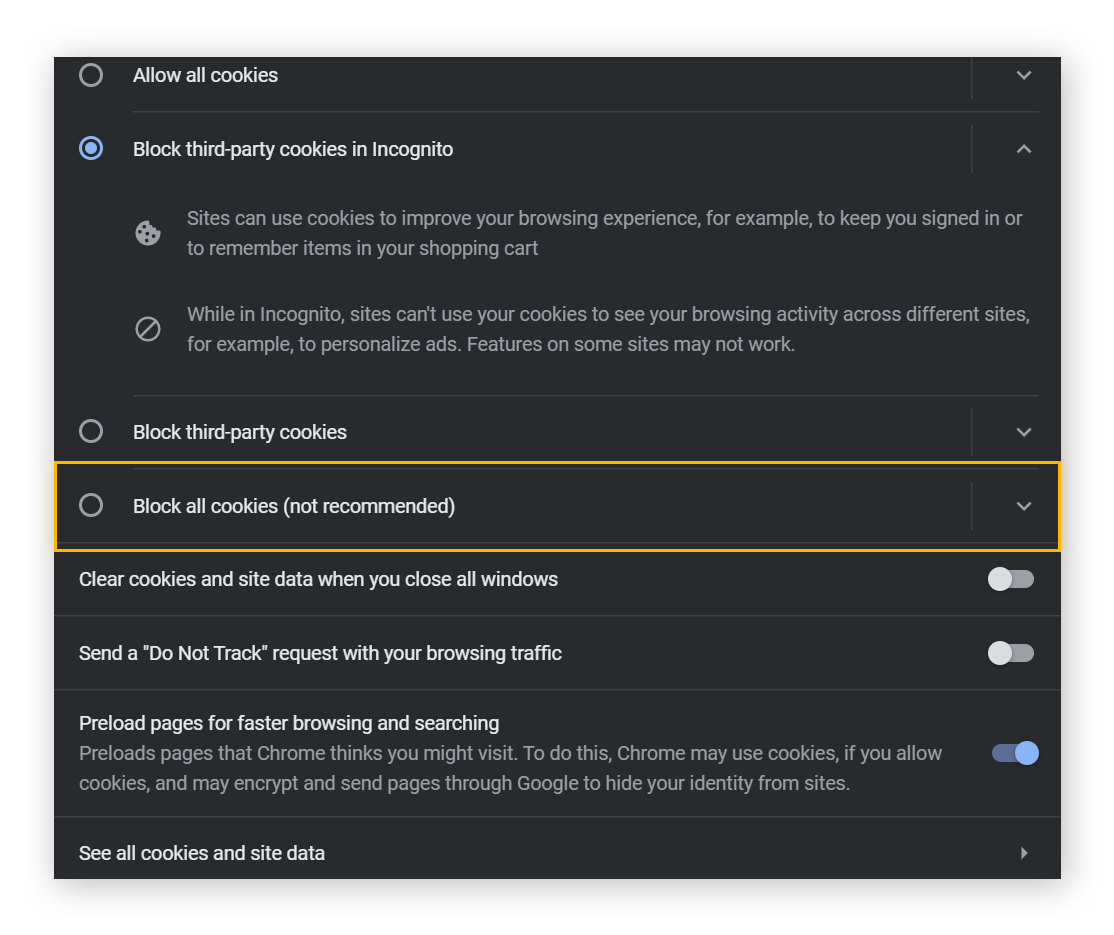
Task: Enable clearing cookies when all windows close
Action: pos(1011,578)
